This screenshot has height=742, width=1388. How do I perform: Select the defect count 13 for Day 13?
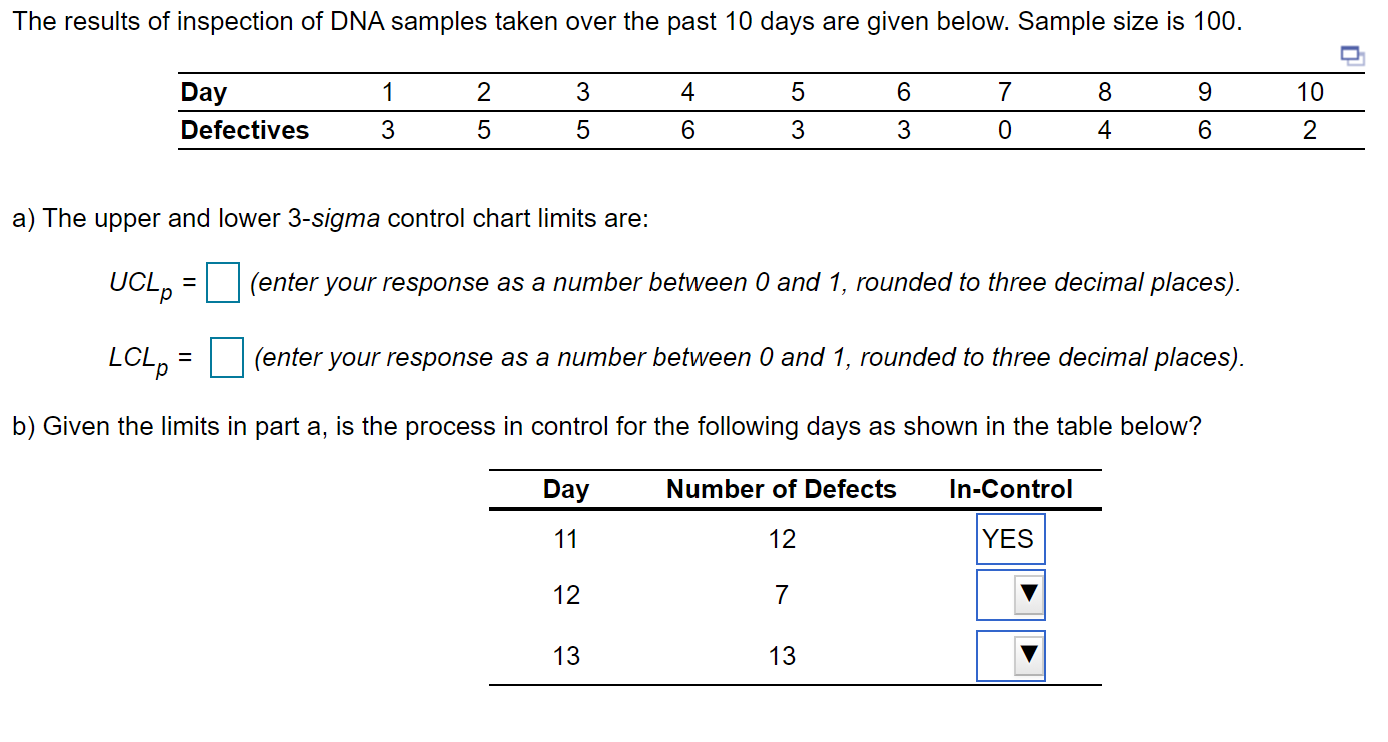click(x=782, y=655)
